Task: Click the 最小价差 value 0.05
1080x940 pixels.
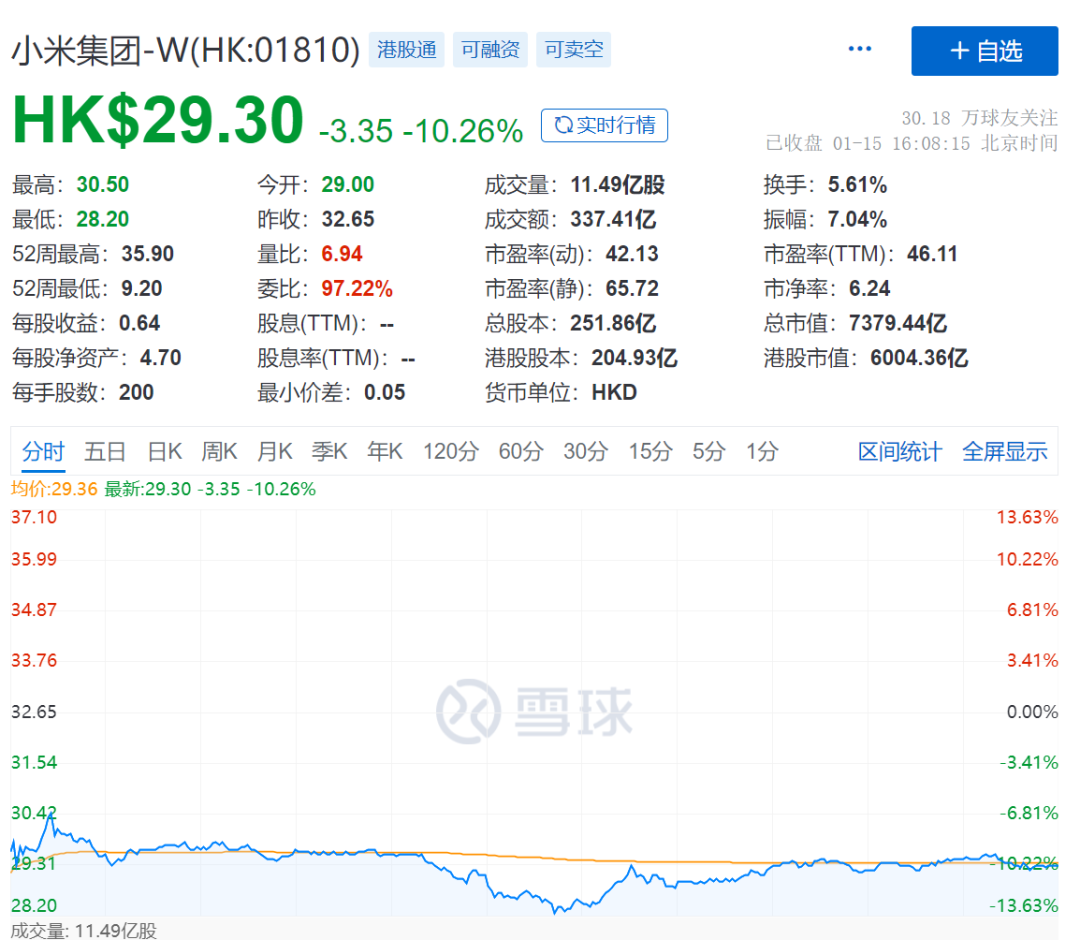Action: (384, 392)
